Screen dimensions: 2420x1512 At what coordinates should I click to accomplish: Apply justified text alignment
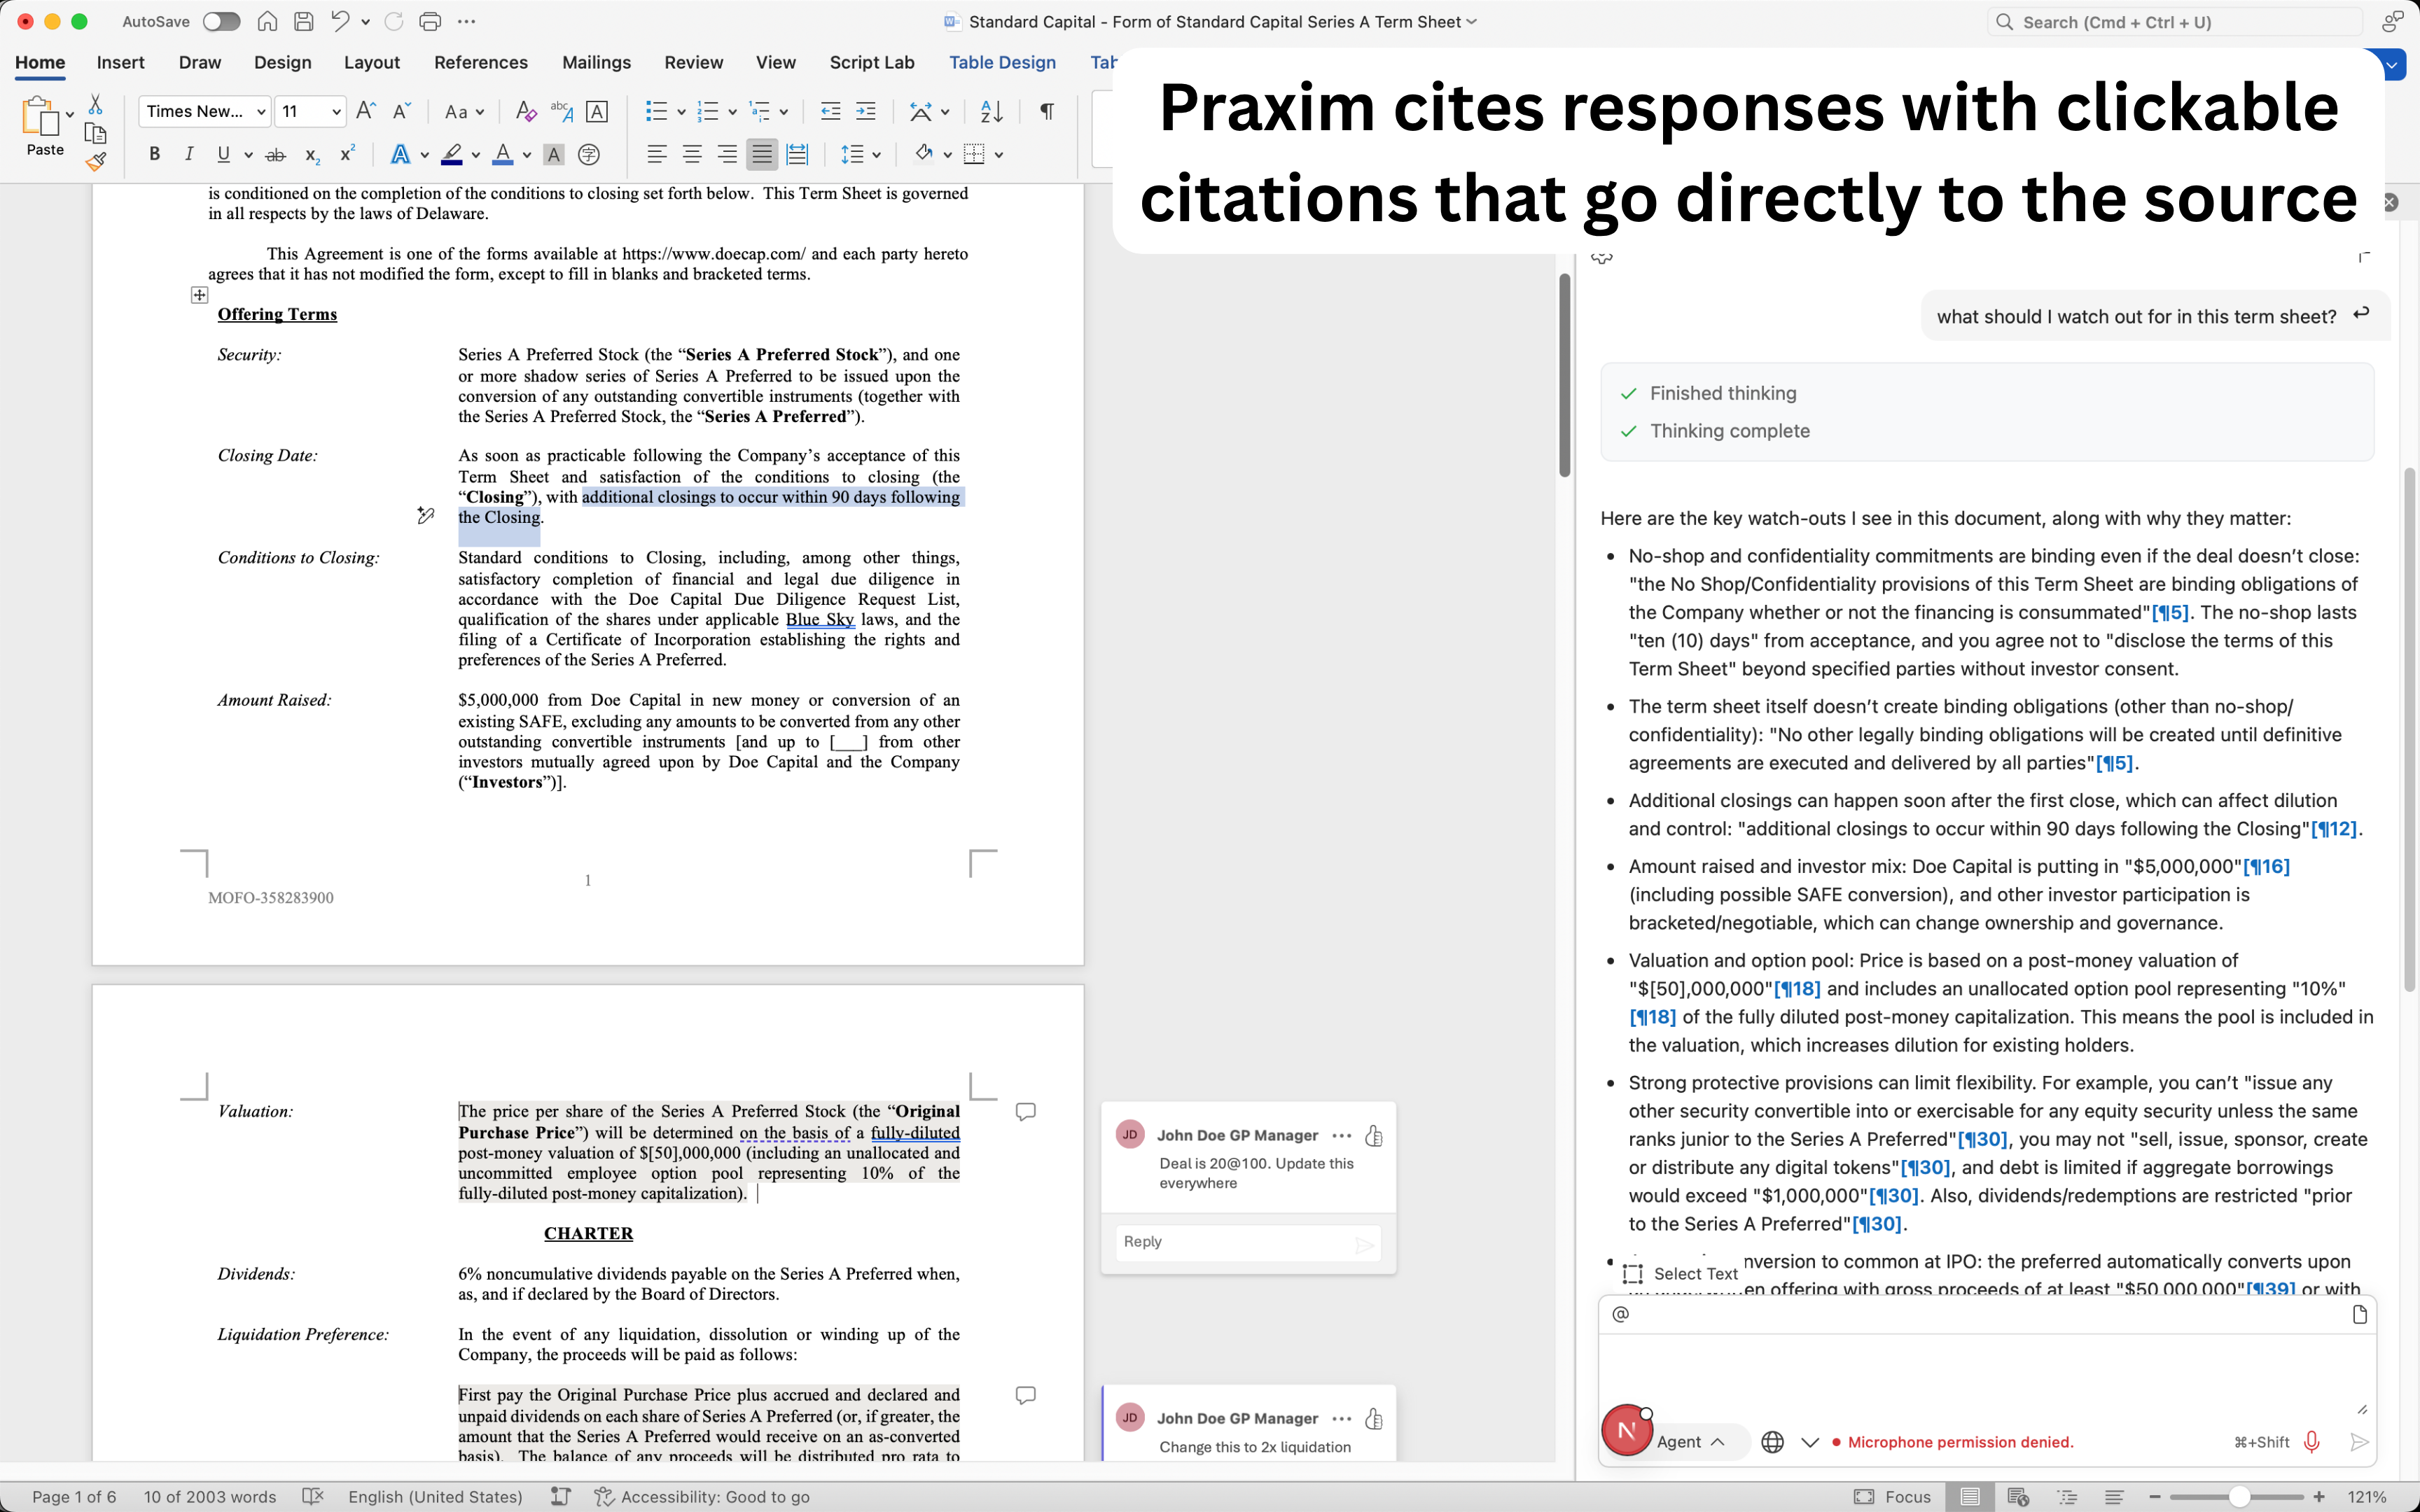(x=762, y=154)
